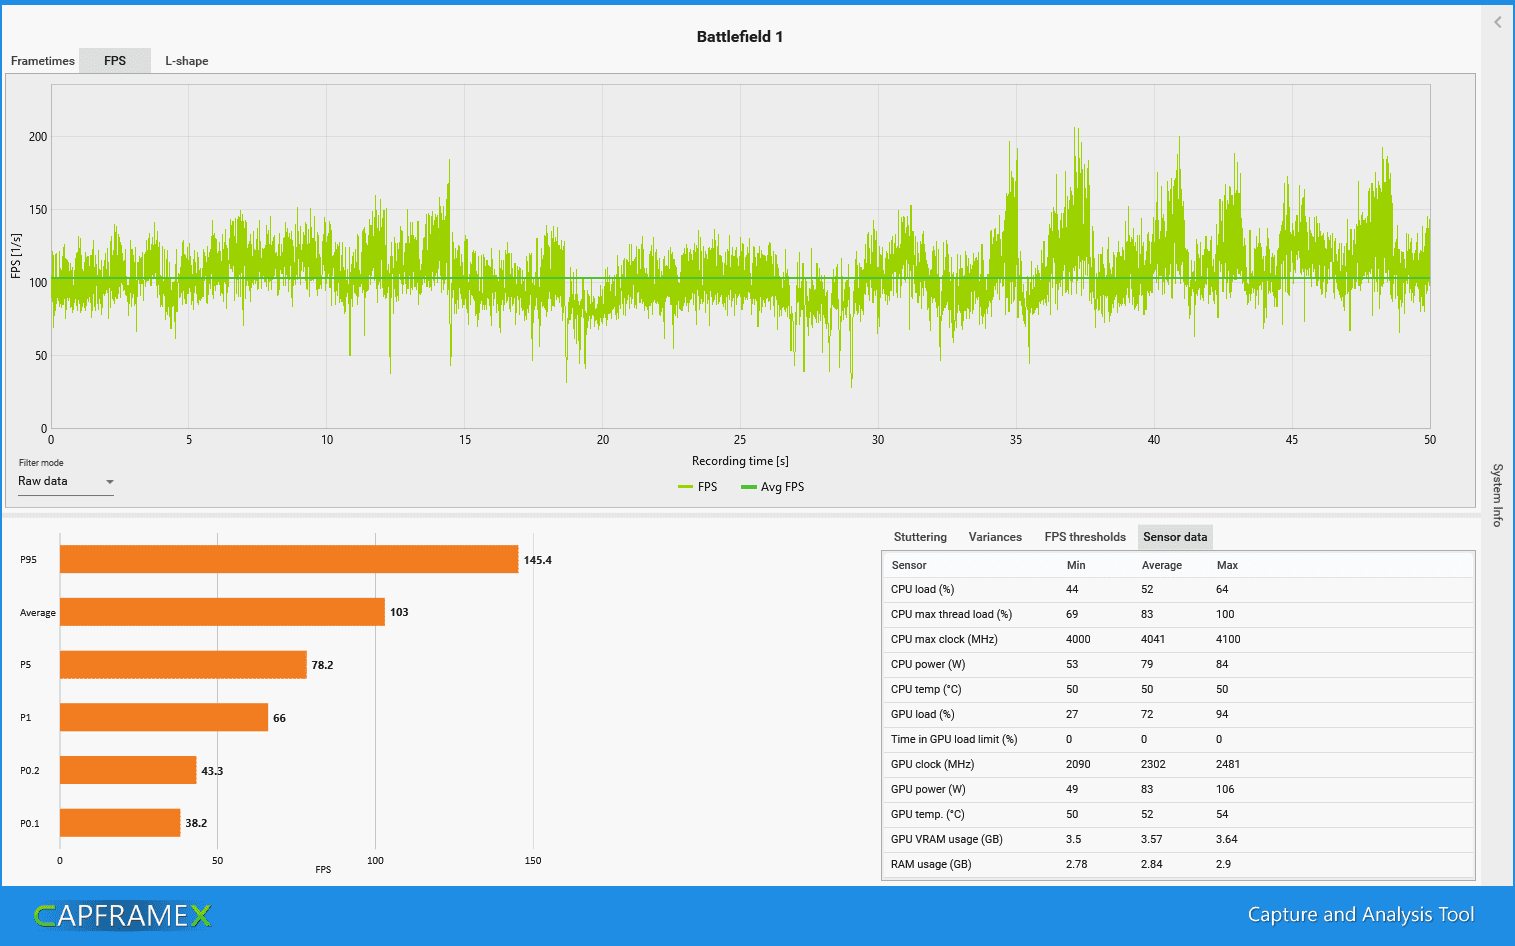
Task: Switch to the Frametimes tab
Action: pos(43,61)
